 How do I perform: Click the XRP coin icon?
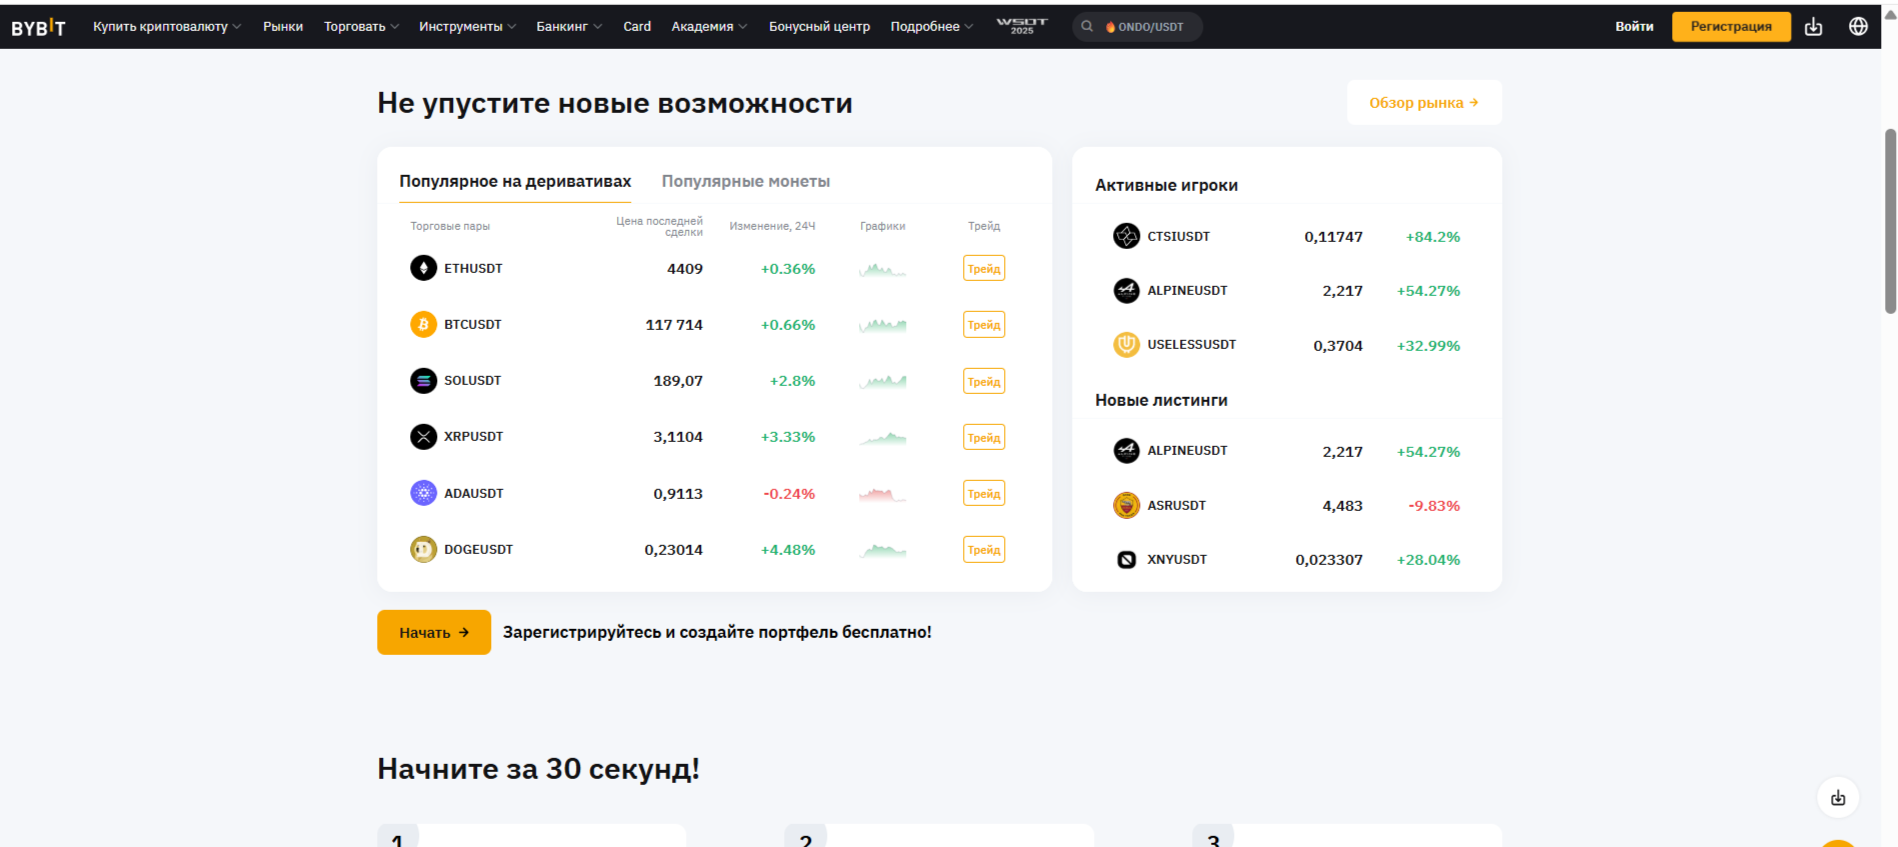424,436
